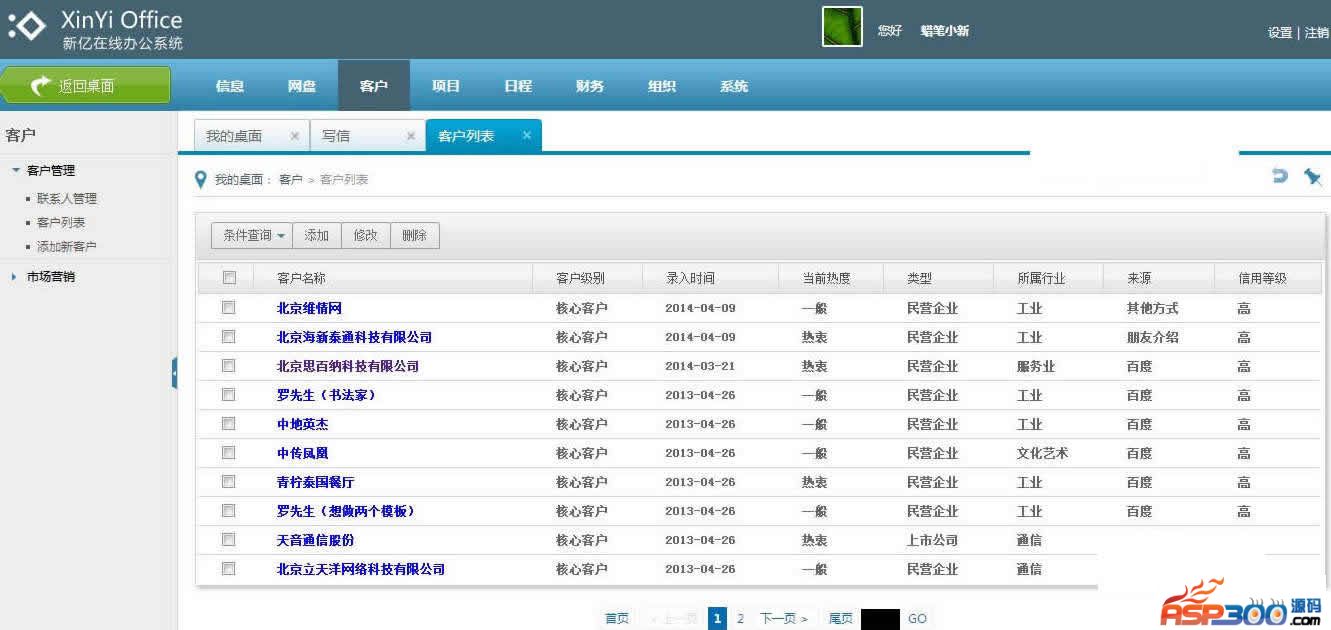Click the return arrow icon top right
1331x630 pixels.
[1279, 176]
